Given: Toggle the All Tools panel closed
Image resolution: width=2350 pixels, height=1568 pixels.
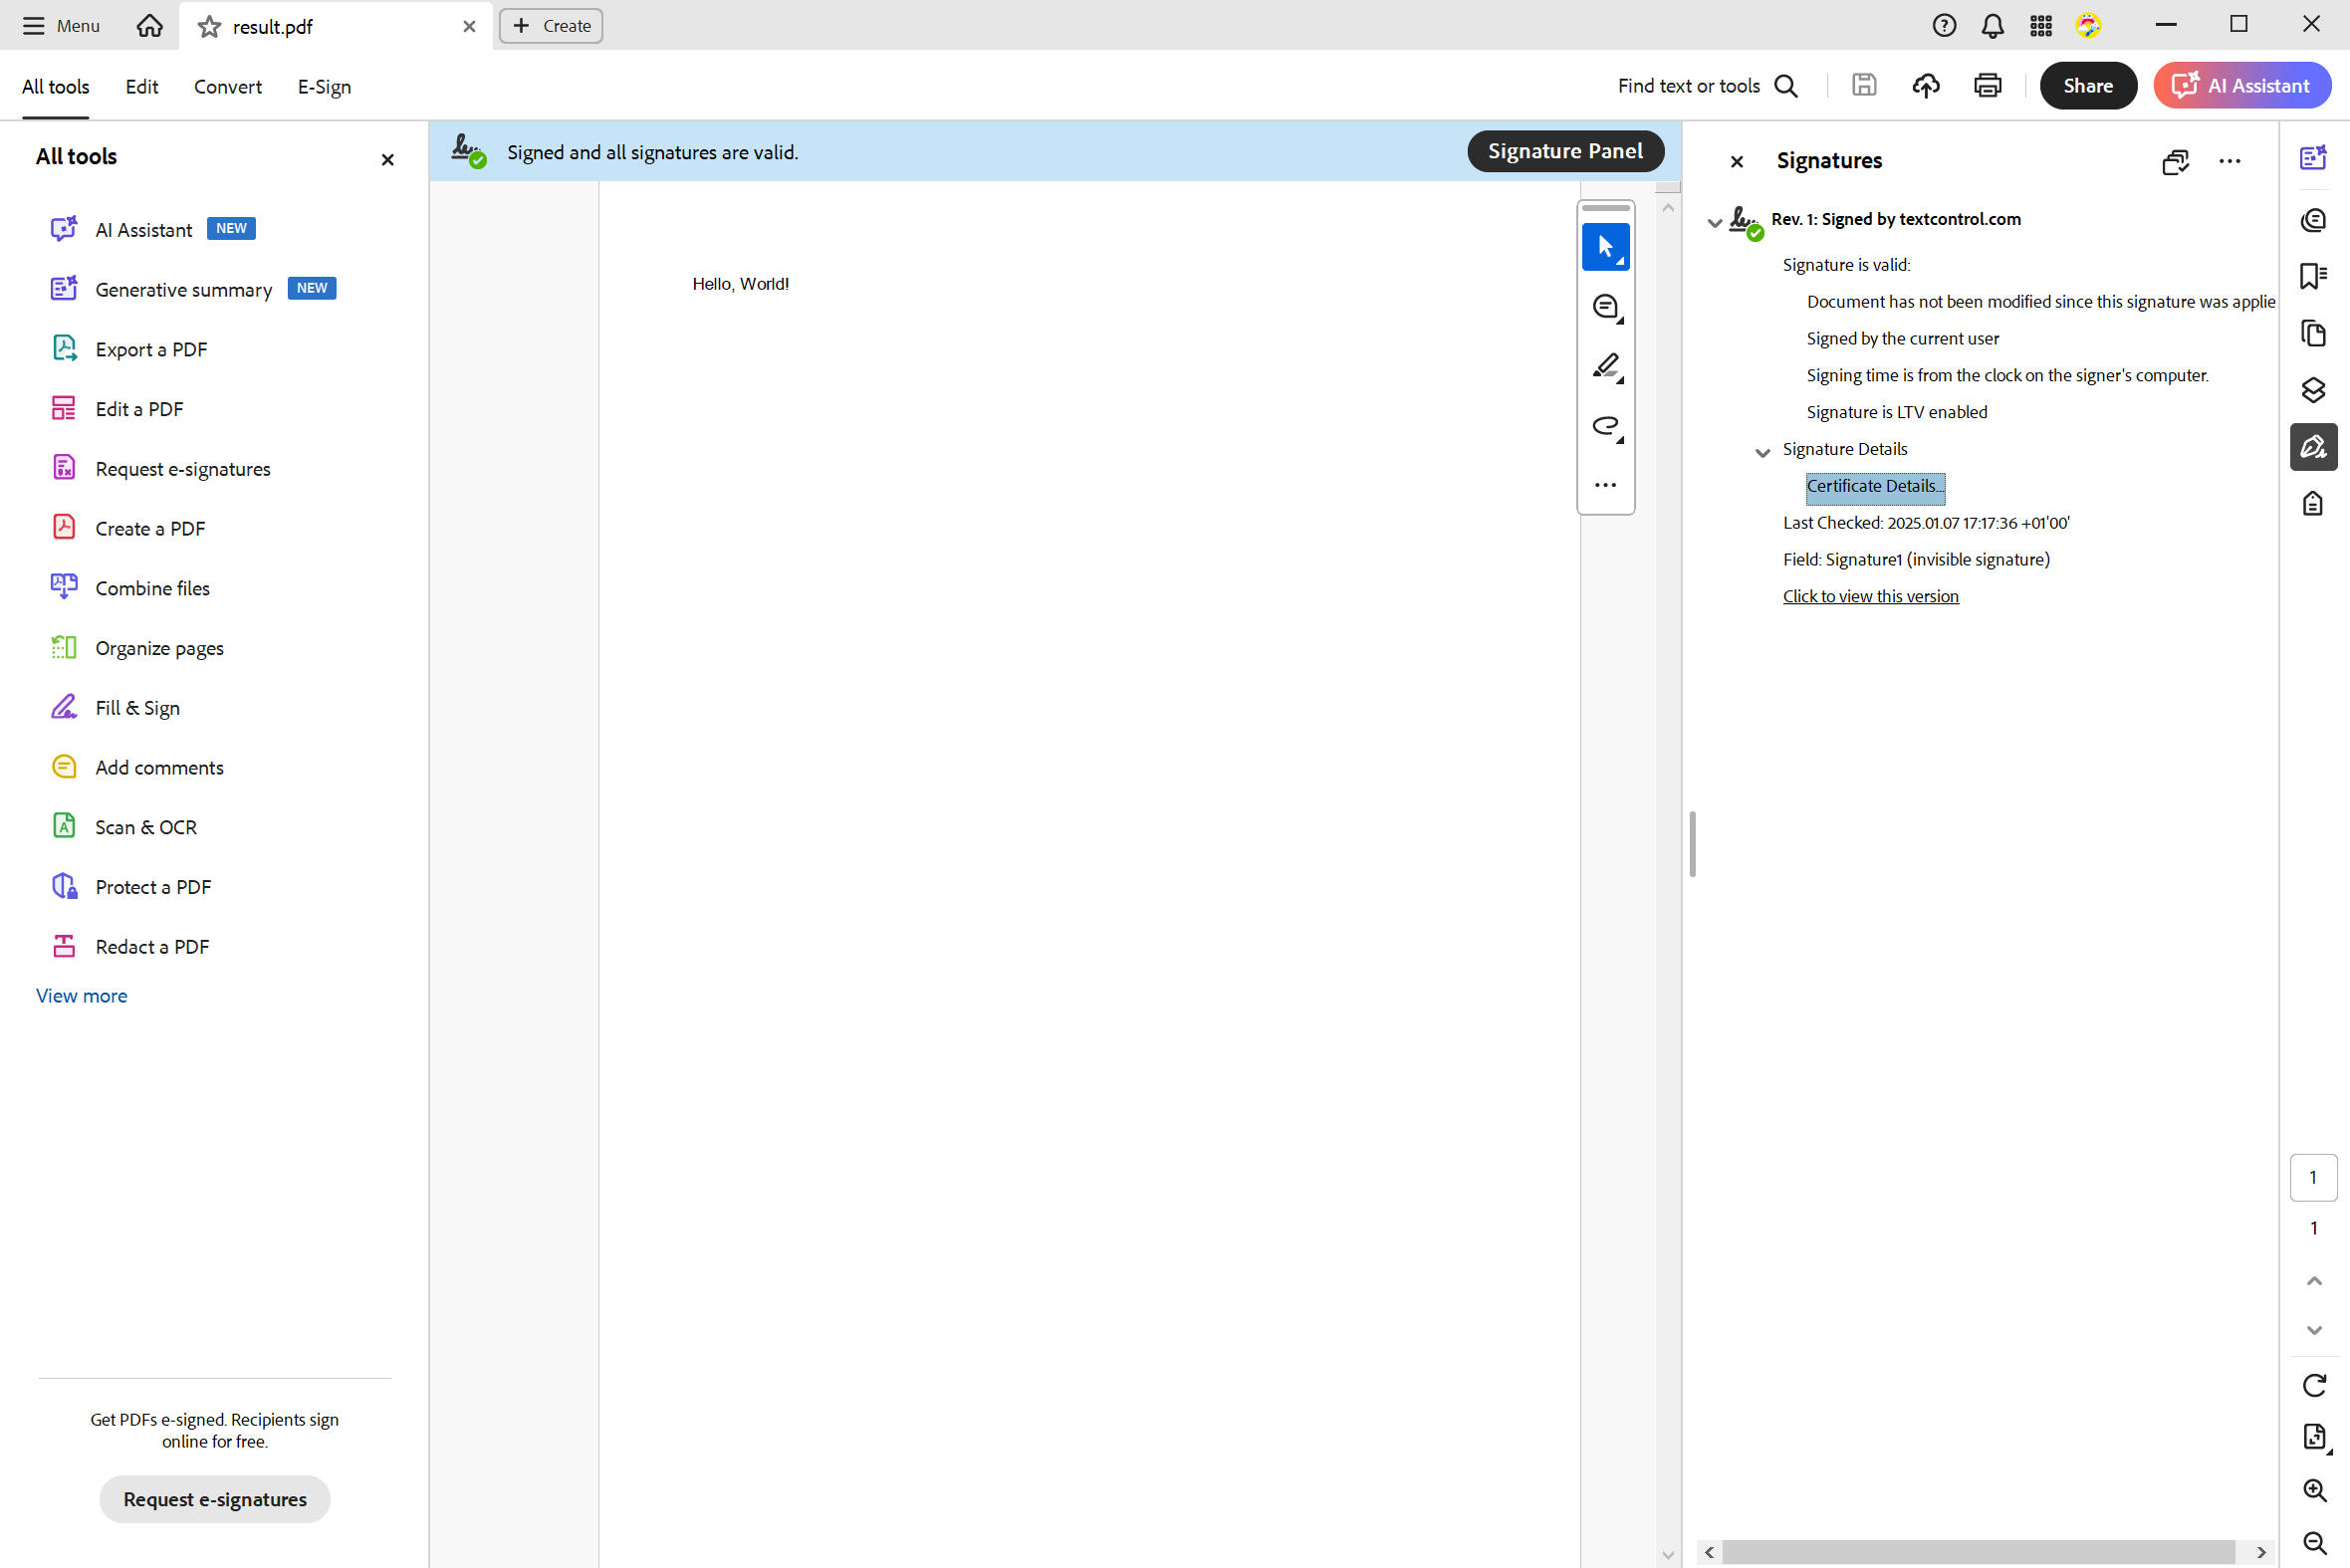Looking at the screenshot, I should click(x=388, y=155).
